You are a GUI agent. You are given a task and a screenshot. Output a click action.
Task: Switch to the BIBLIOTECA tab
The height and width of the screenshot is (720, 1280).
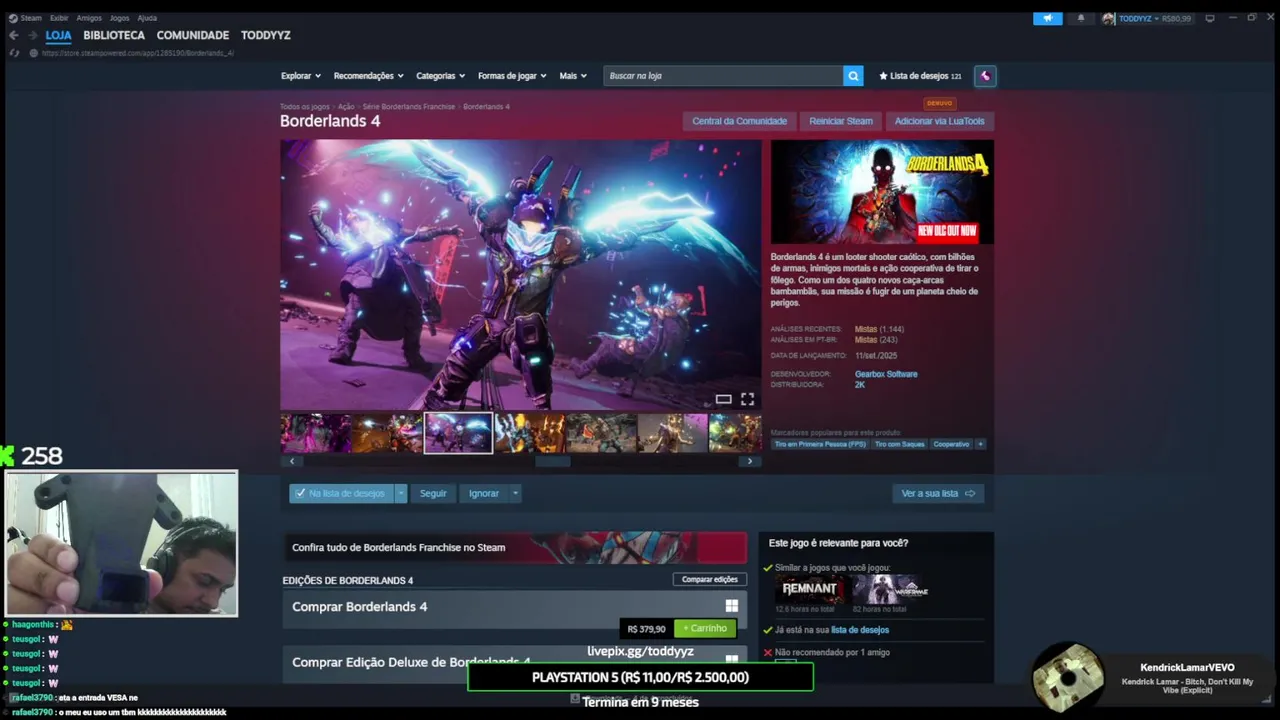pyautogui.click(x=114, y=35)
